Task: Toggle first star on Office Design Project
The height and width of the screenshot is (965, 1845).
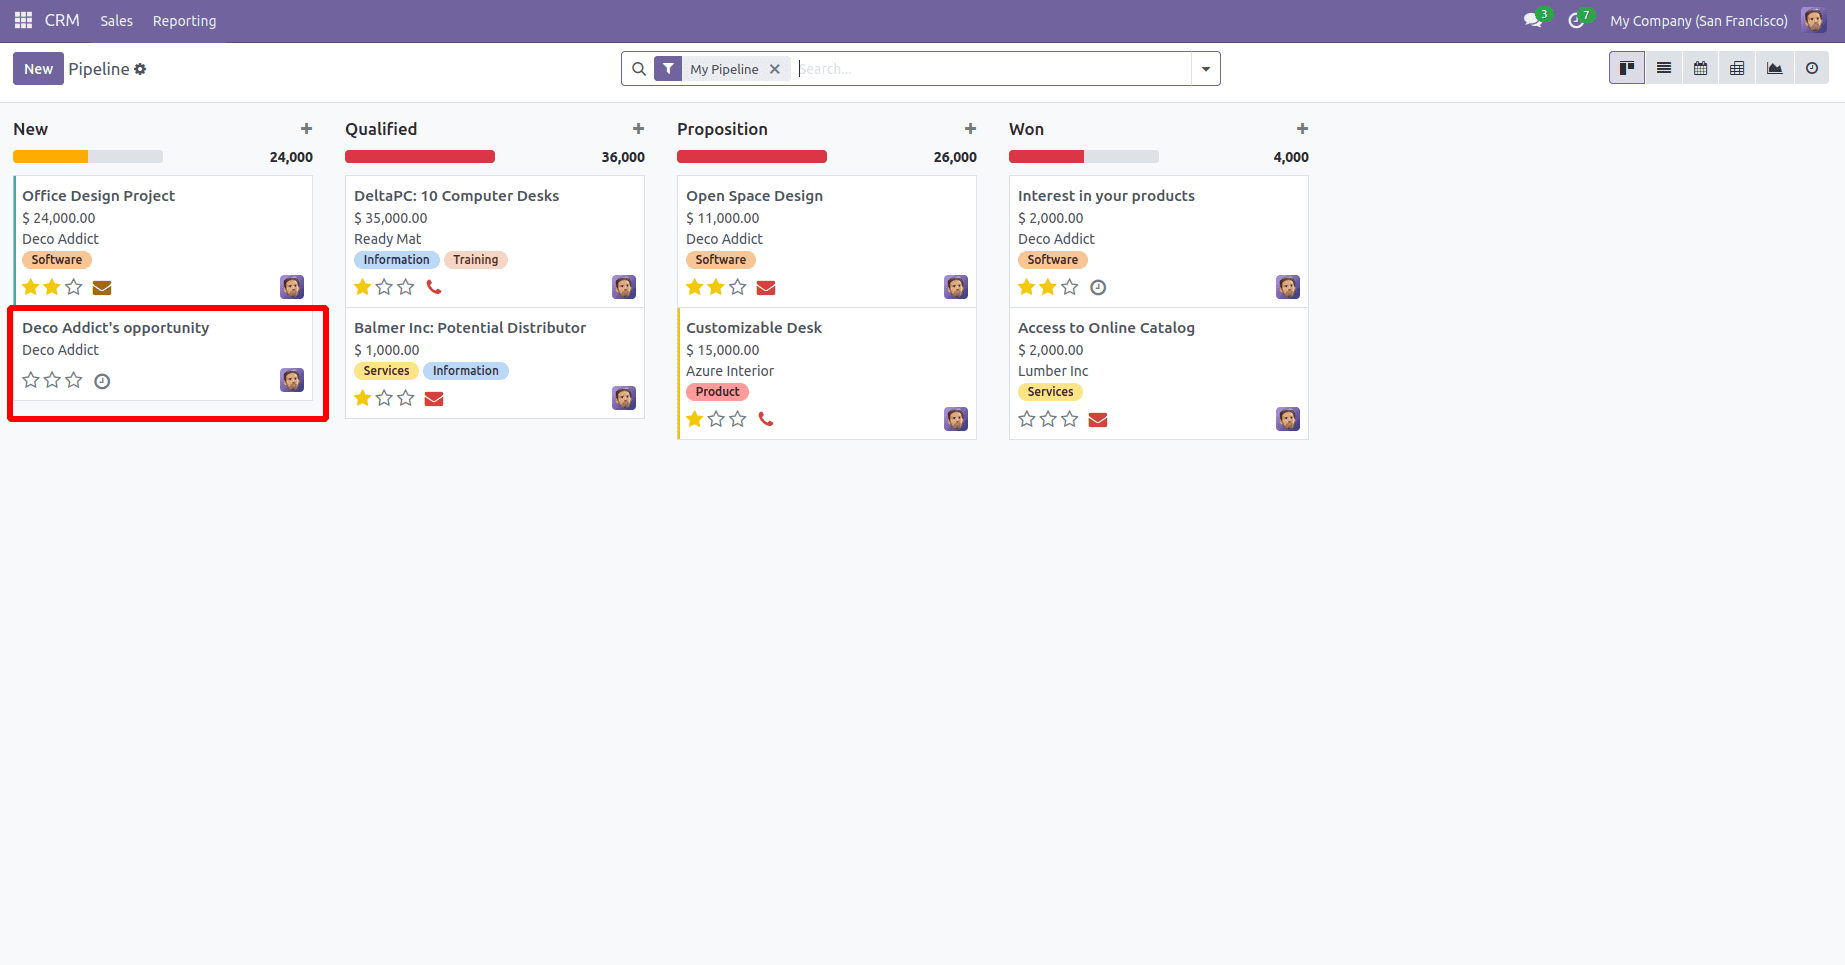Action: pyautogui.click(x=31, y=287)
